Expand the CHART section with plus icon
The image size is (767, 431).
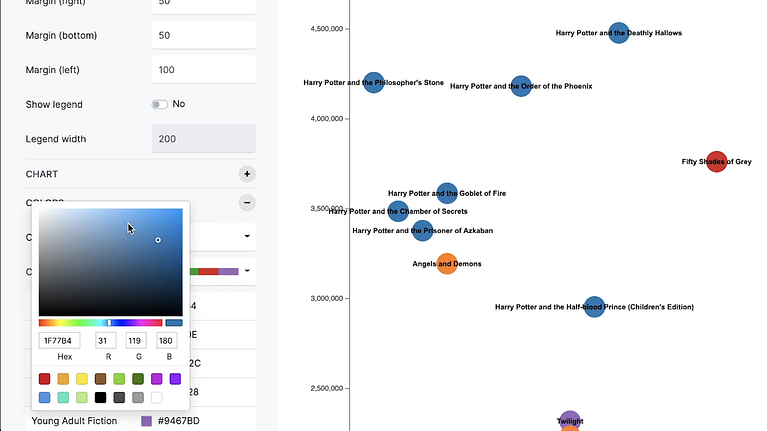[247, 174]
